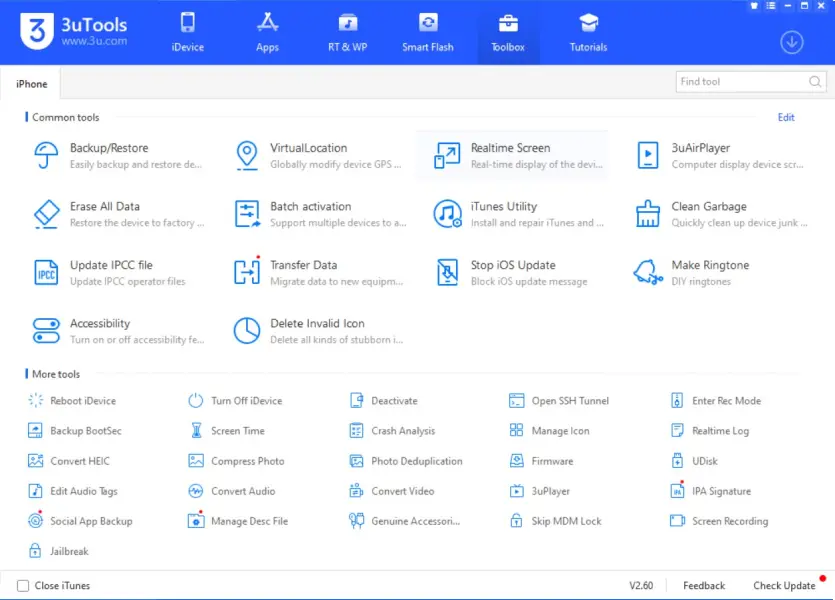Click the Screen Recording icon
The height and width of the screenshot is (600, 835).
(677, 520)
